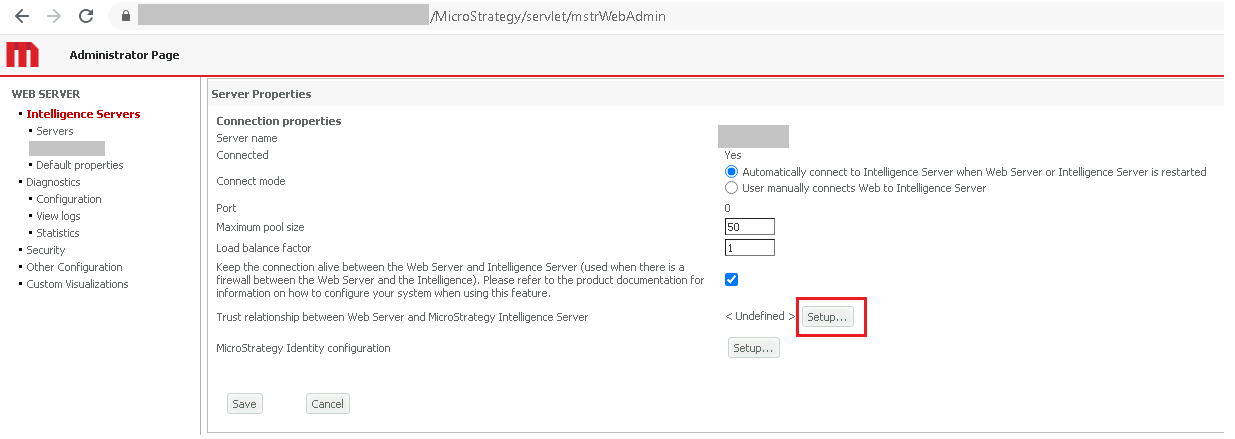Select user manually connects Web option
Viewport: 1235px width, 439px height.
[x=732, y=188]
